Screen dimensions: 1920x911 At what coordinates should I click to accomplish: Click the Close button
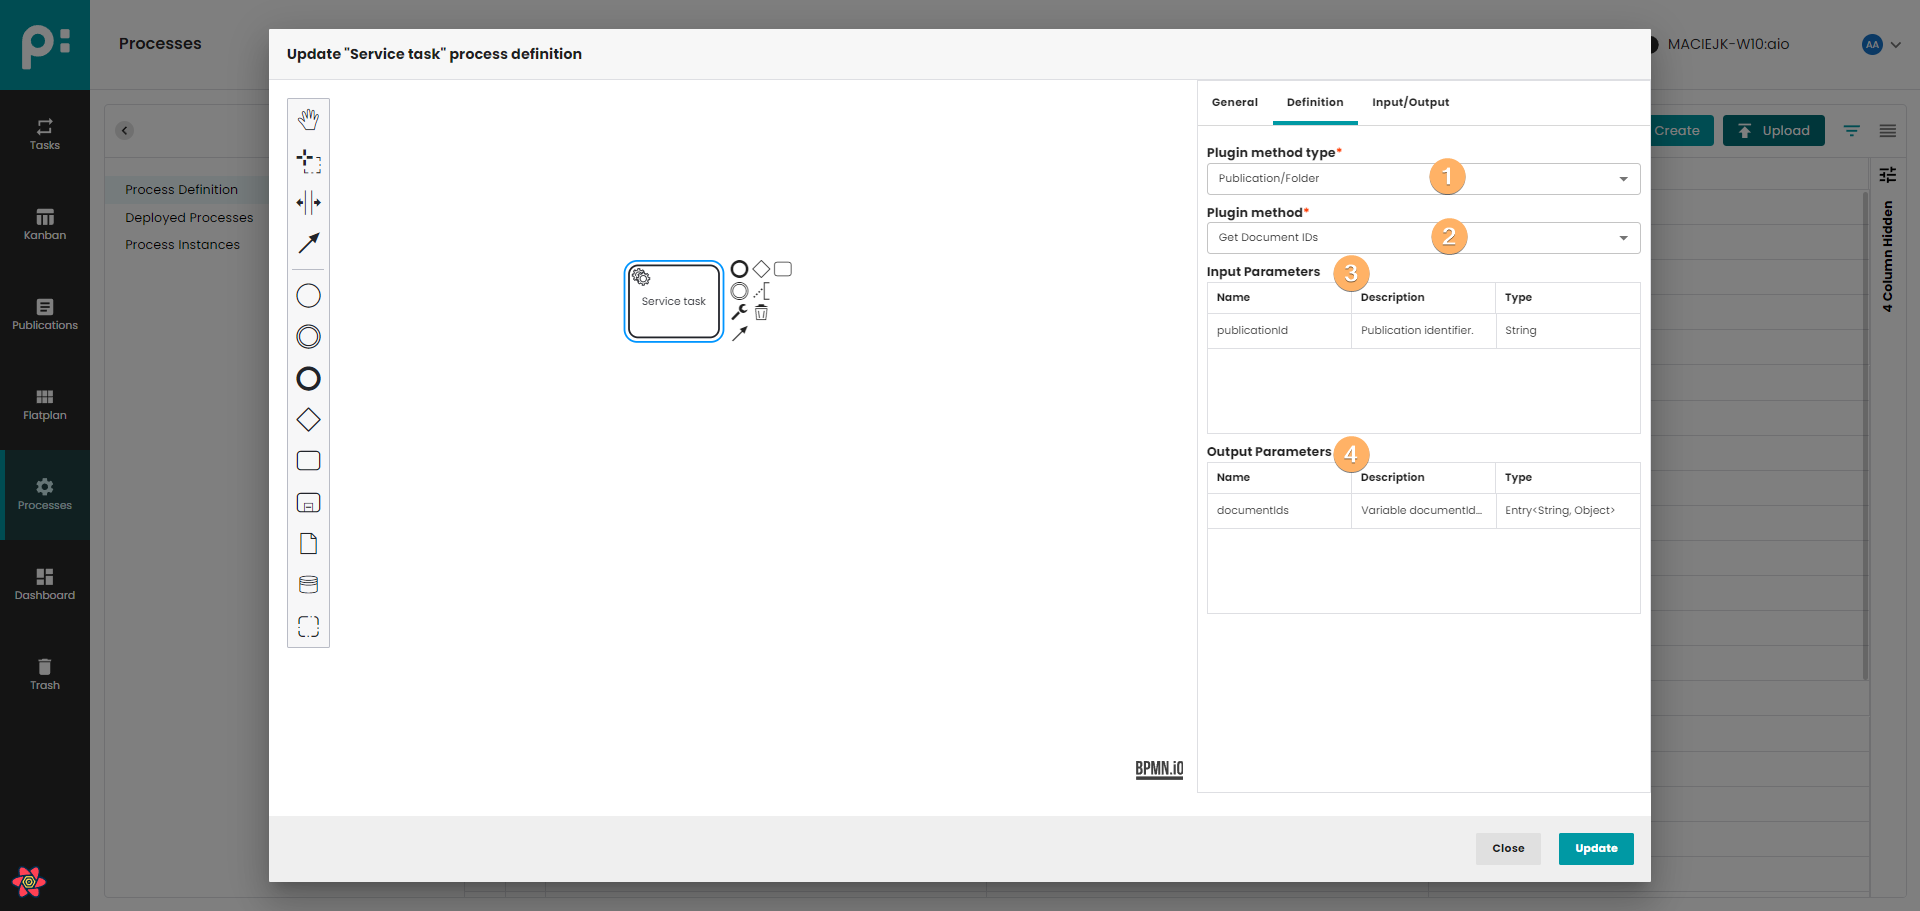click(1508, 848)
